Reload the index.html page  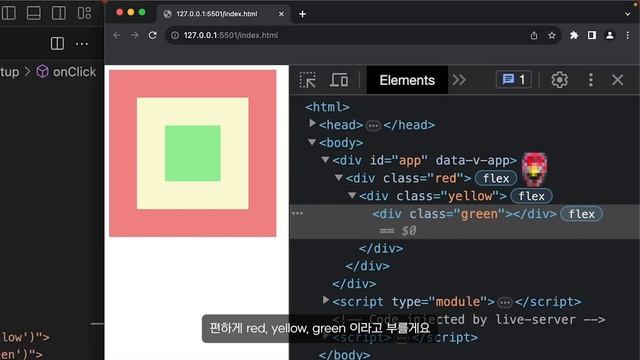pyautogui.click(x=153, y=36)
